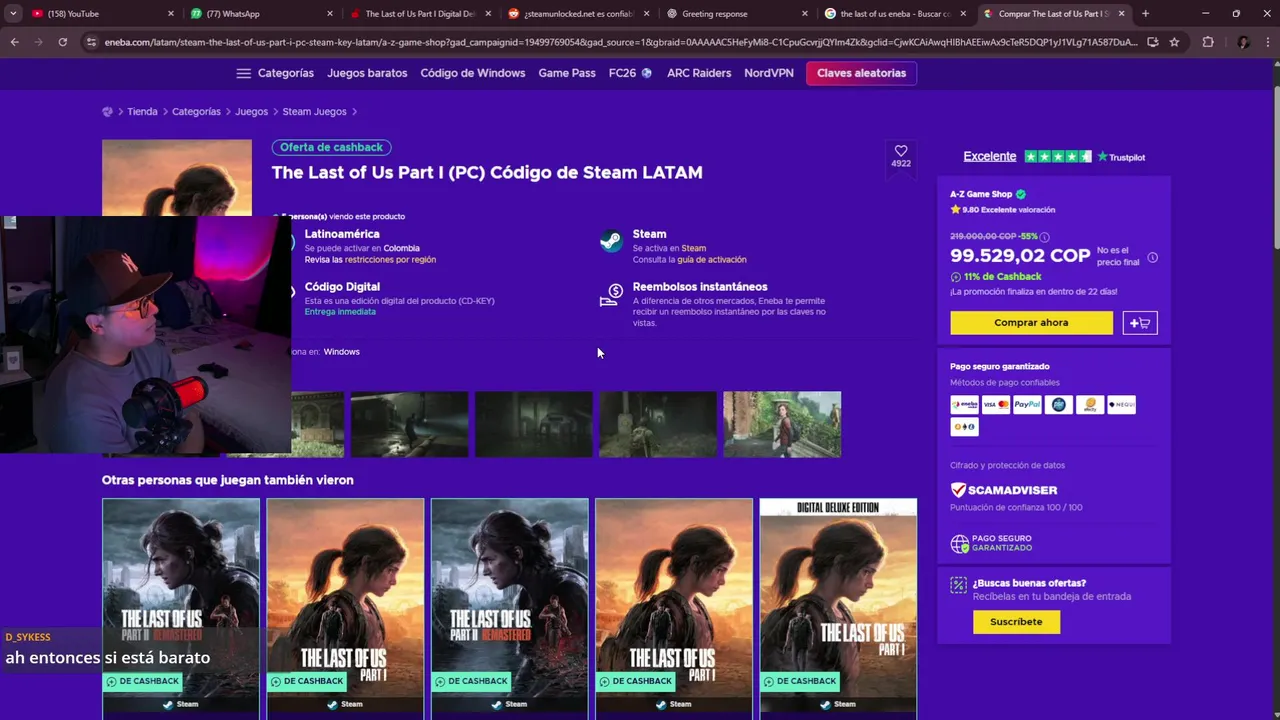Open the Game Pass menu item
Screen dimensions: 1280x720
click(x=567, y=73)
